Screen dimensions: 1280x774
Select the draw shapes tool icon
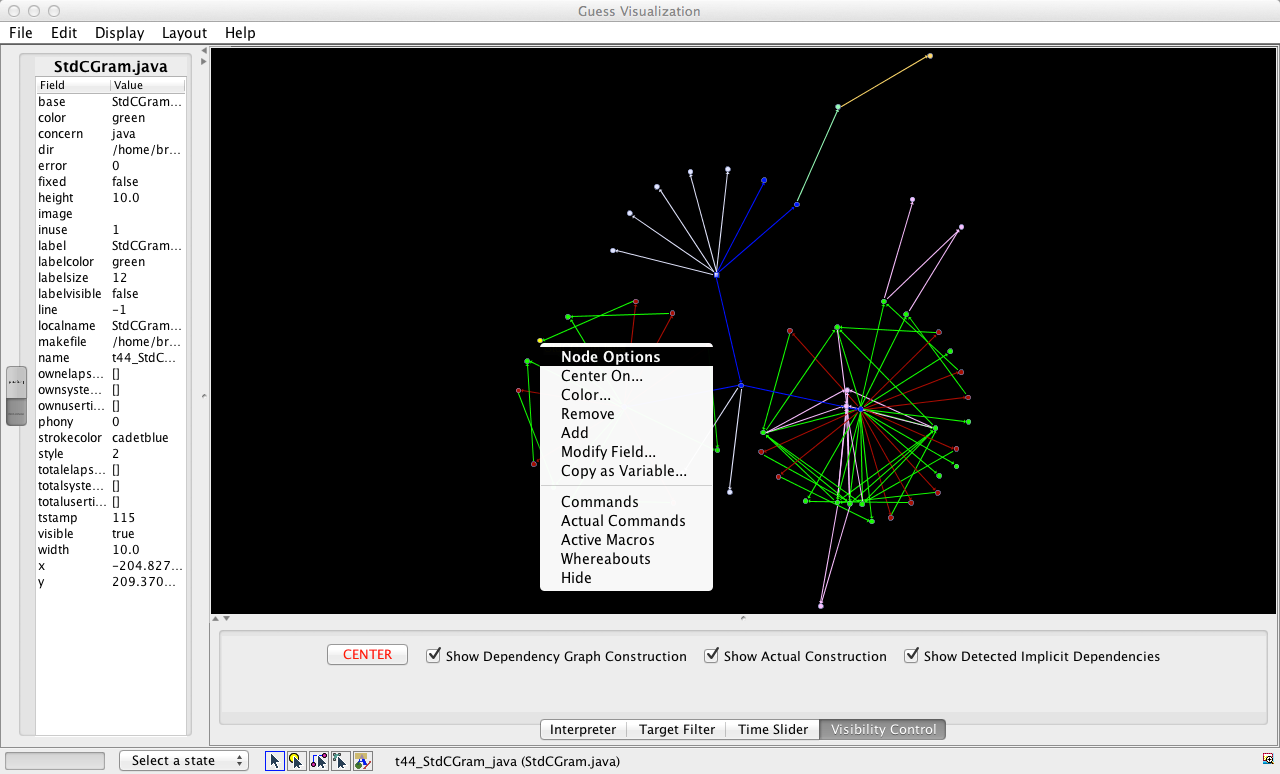coord(362,761)
